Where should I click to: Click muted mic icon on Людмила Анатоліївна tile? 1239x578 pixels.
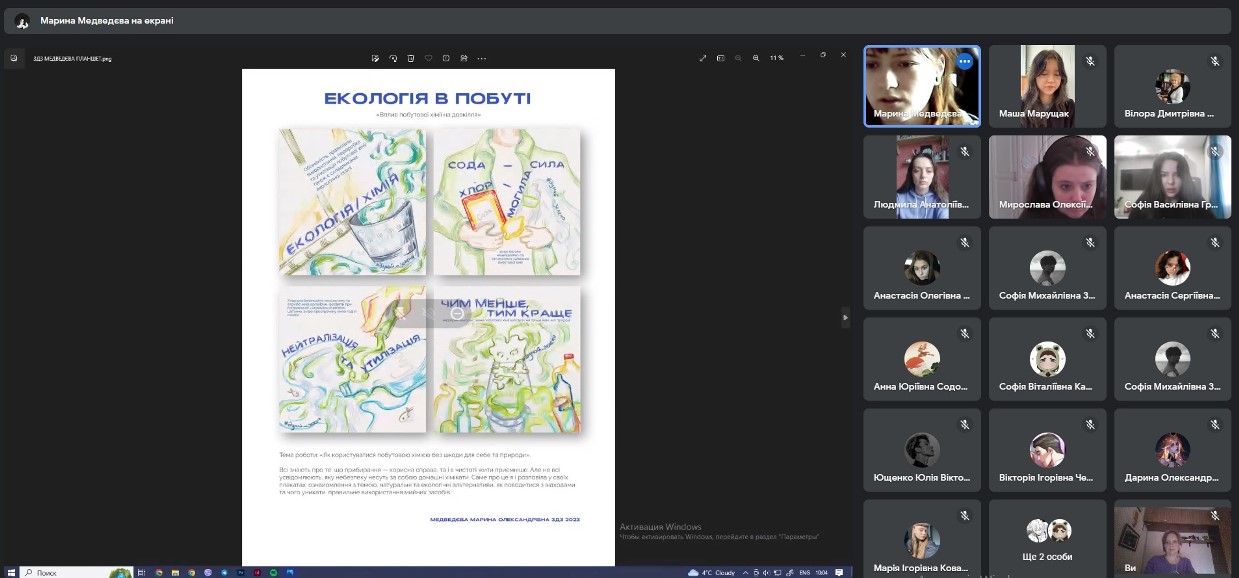click(x=964, y=152)
